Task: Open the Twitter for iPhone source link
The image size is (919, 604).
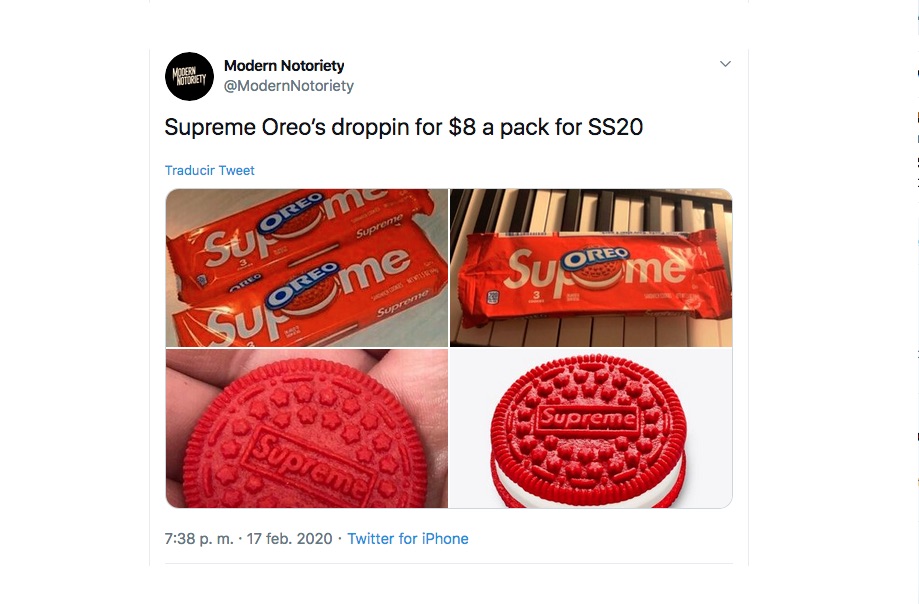Action: pyautogui.click(x=408, y=538)
